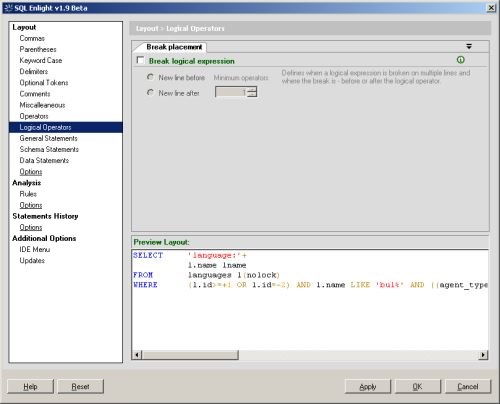Screen dimensions: 500x404
Task: Open Data Statements settings
Action: tap(44, 160)
